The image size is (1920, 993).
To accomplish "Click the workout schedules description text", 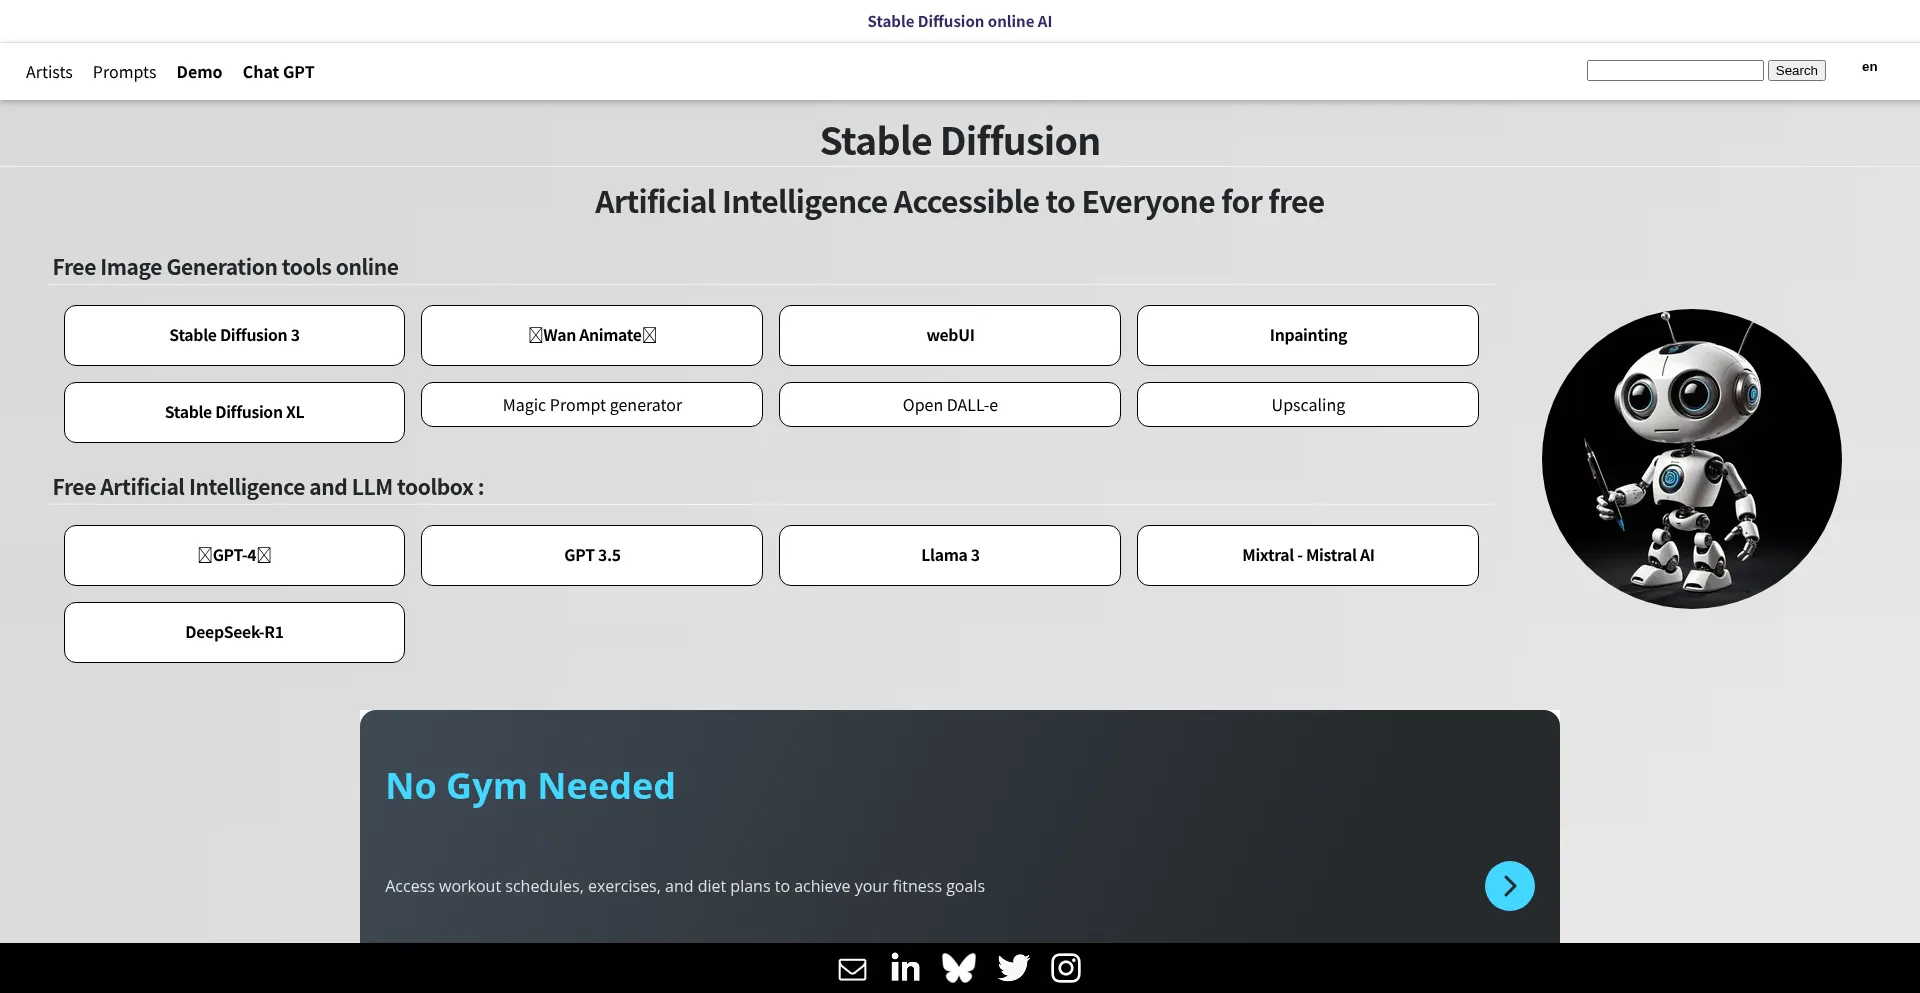I will click(685, 886).
